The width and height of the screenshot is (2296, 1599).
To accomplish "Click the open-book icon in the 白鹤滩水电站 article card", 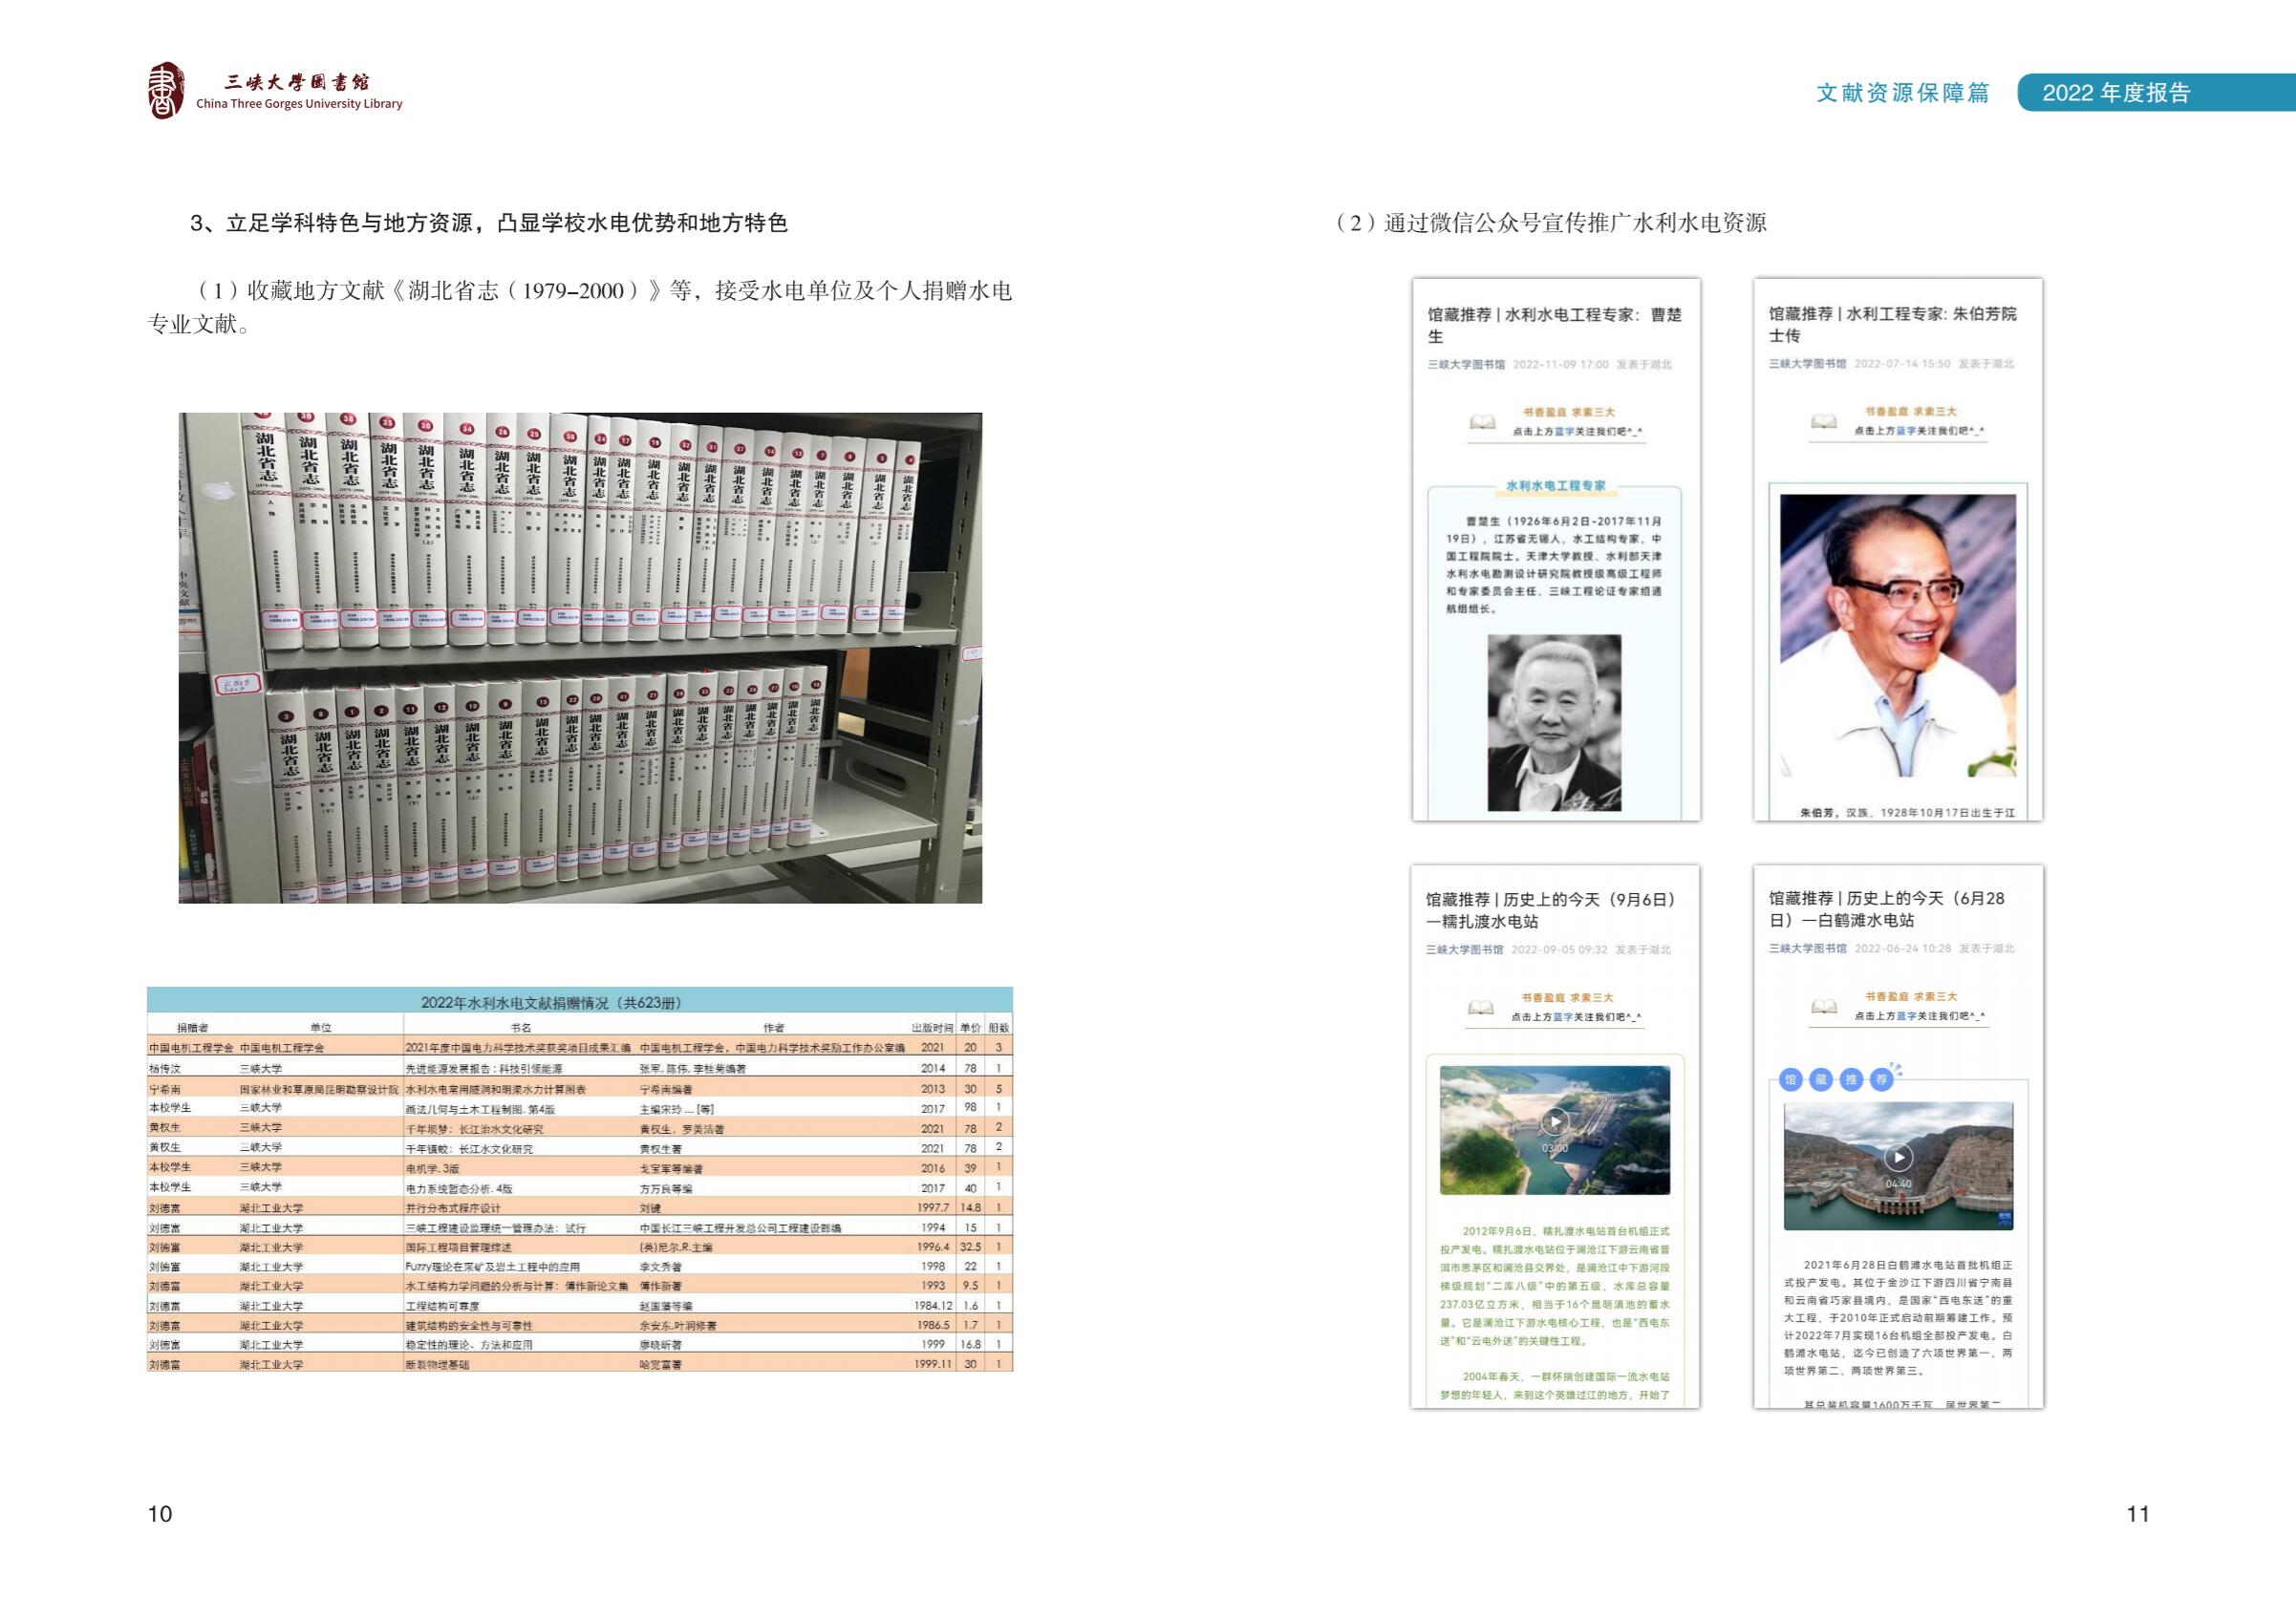I will pyautogui.click(x=1824, y=1006).
